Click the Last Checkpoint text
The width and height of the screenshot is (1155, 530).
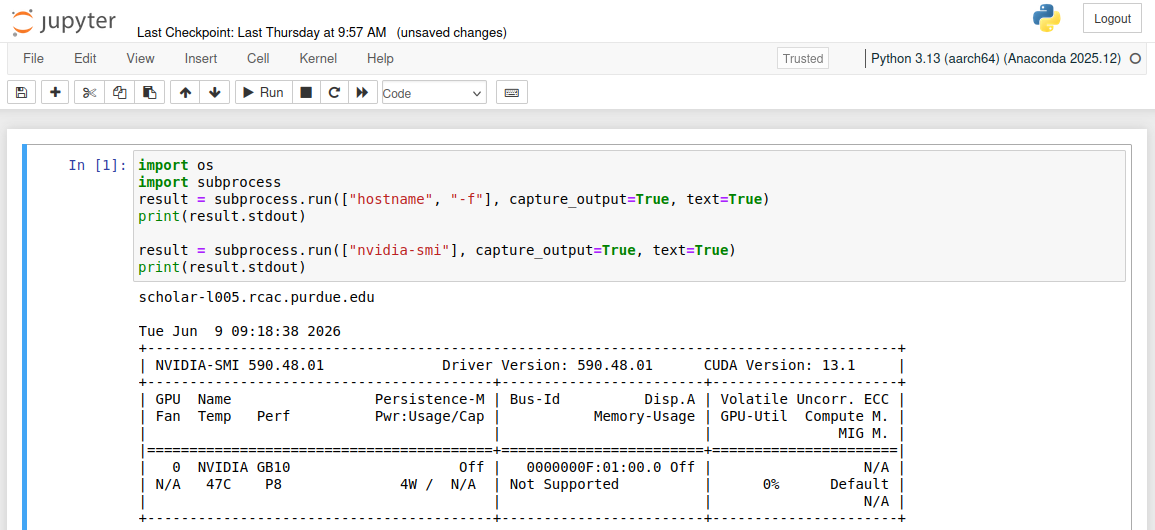pos(261,32)
